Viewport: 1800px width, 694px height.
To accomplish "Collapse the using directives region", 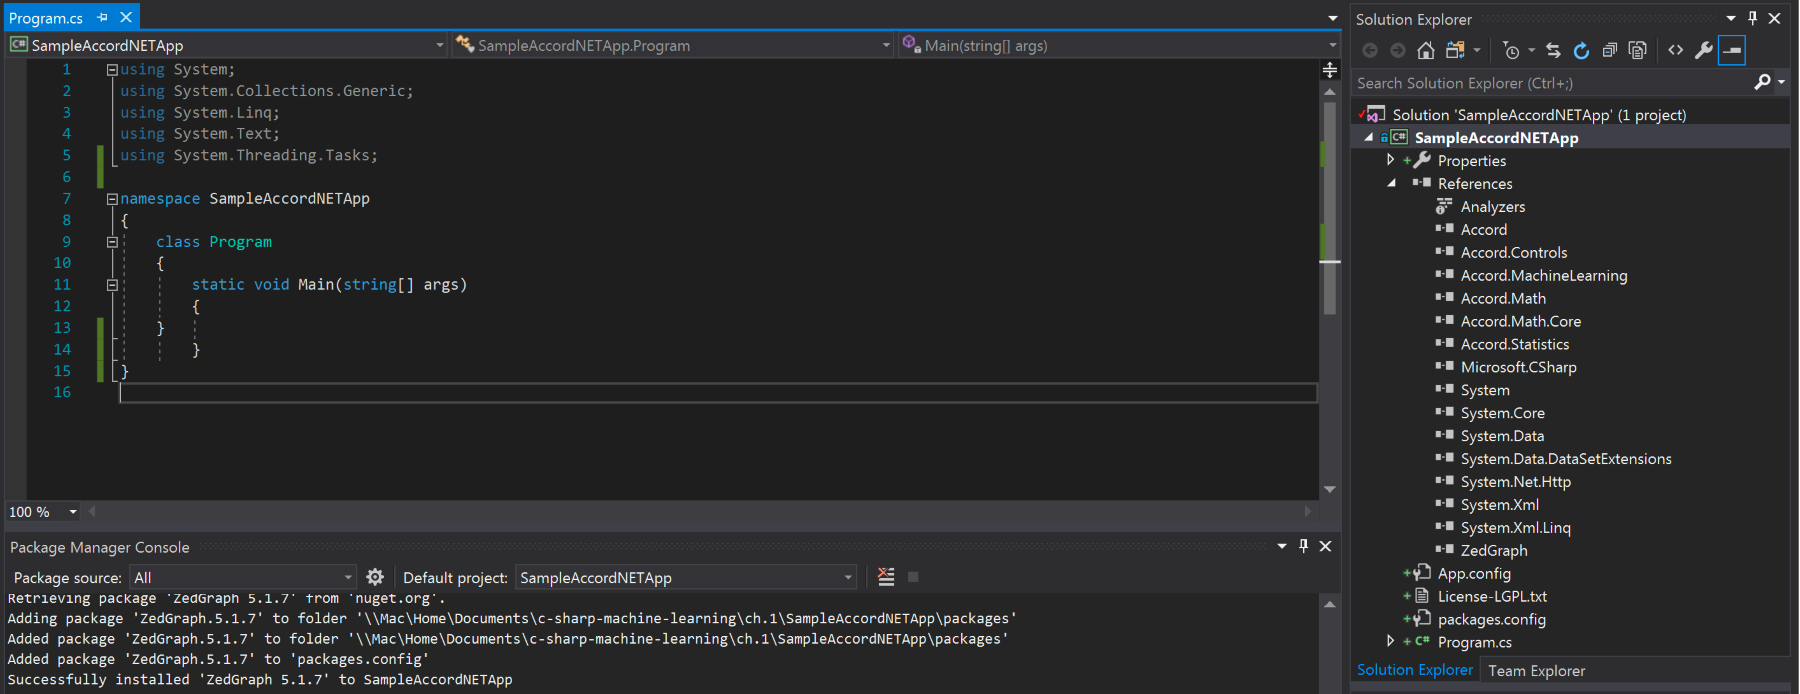I will pyautogui.click(x=112, y=70).
